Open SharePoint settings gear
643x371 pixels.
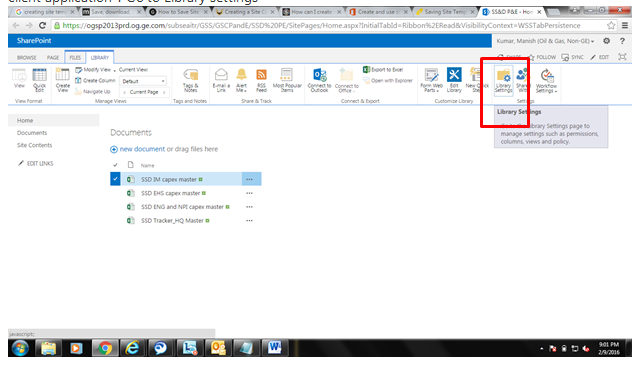[607, 41]
